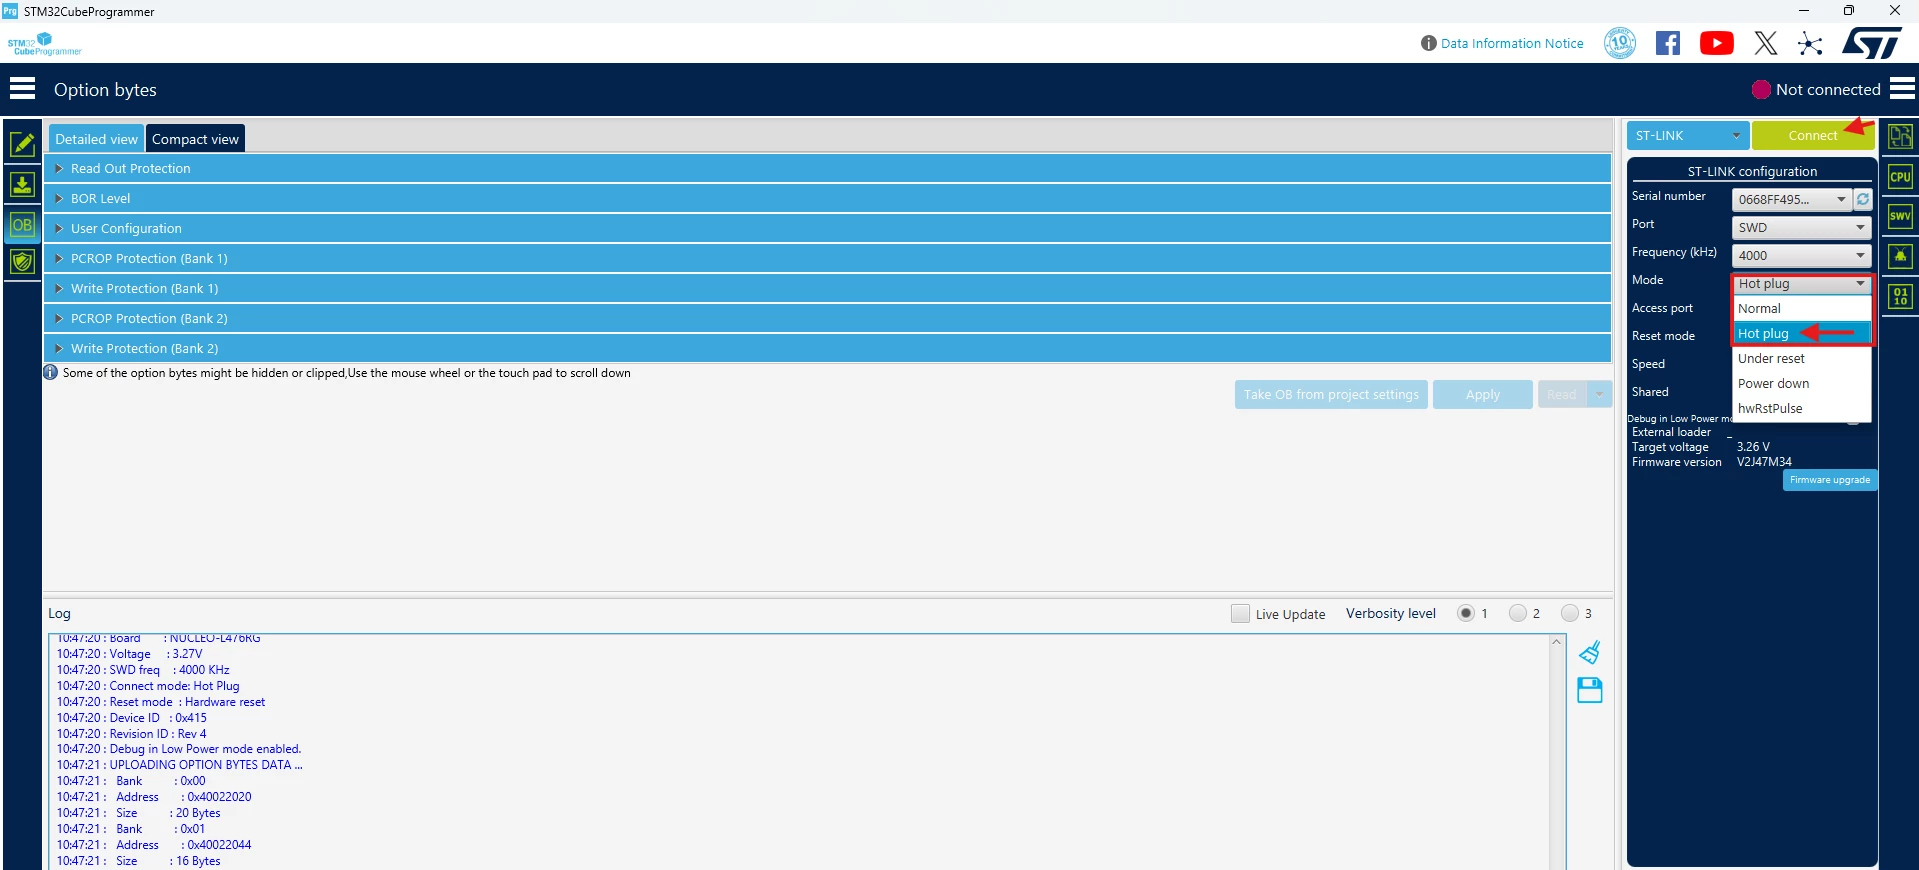Click the firmware version value V2J47M34
Image resolution: width=1919 pixels, height=870 pixels.
1764,462
